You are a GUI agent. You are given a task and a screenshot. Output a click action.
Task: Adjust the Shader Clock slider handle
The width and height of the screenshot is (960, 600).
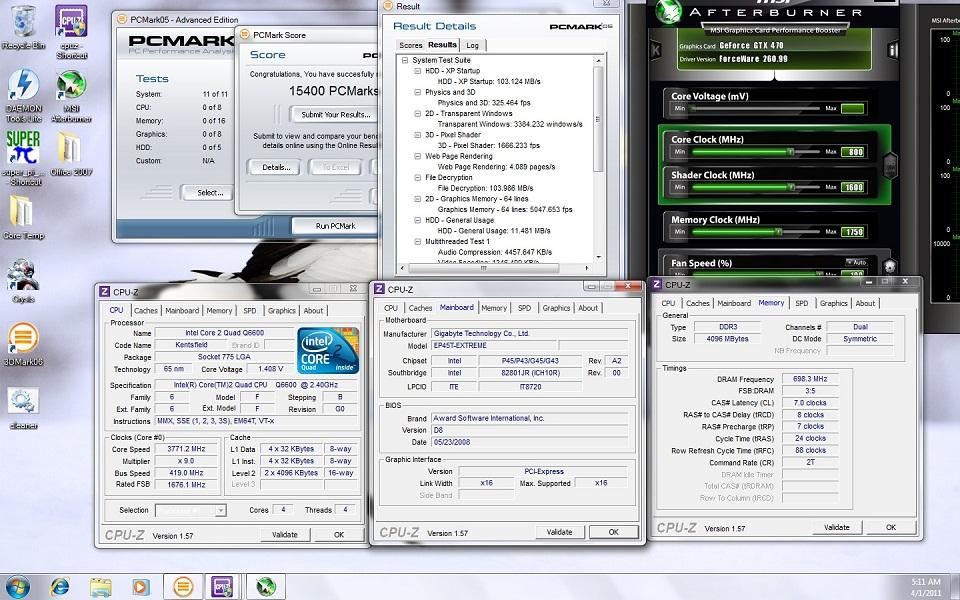790,187
